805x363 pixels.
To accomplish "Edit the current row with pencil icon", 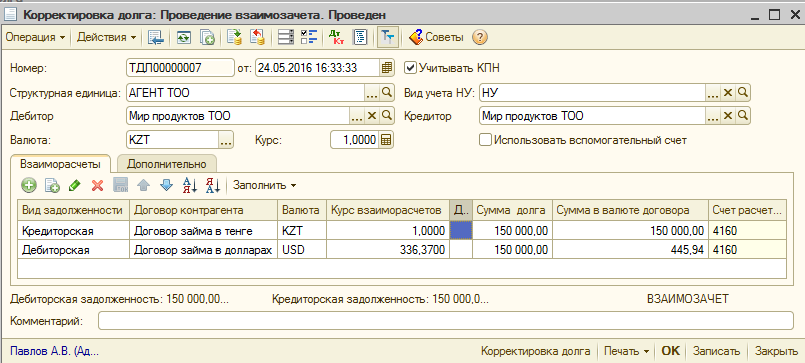I will (x=74, y=185).
